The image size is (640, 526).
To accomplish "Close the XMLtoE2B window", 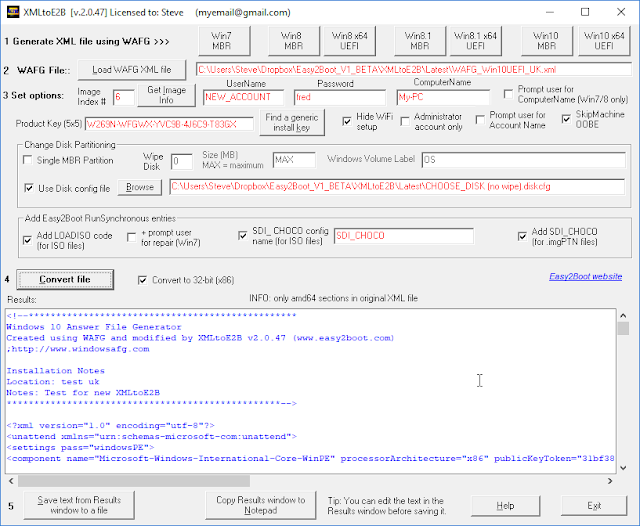I will tap(621, 12).
